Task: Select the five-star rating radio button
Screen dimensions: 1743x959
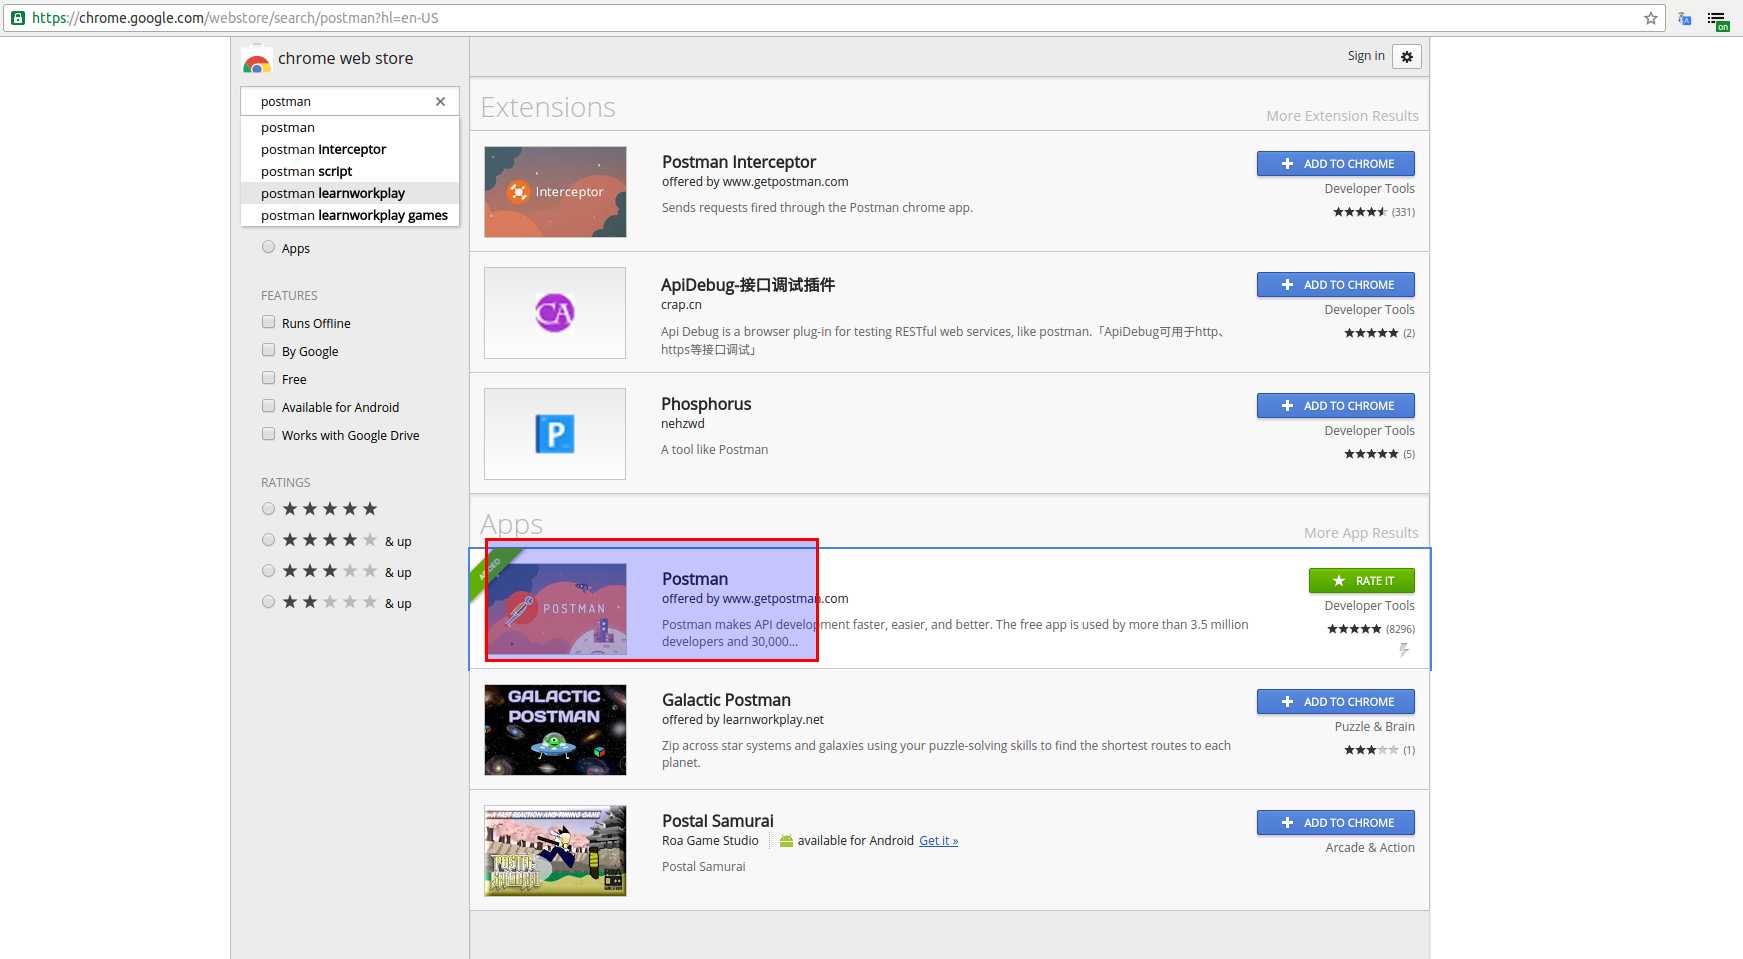Action: pyautogui.click(x=268, y=509)
